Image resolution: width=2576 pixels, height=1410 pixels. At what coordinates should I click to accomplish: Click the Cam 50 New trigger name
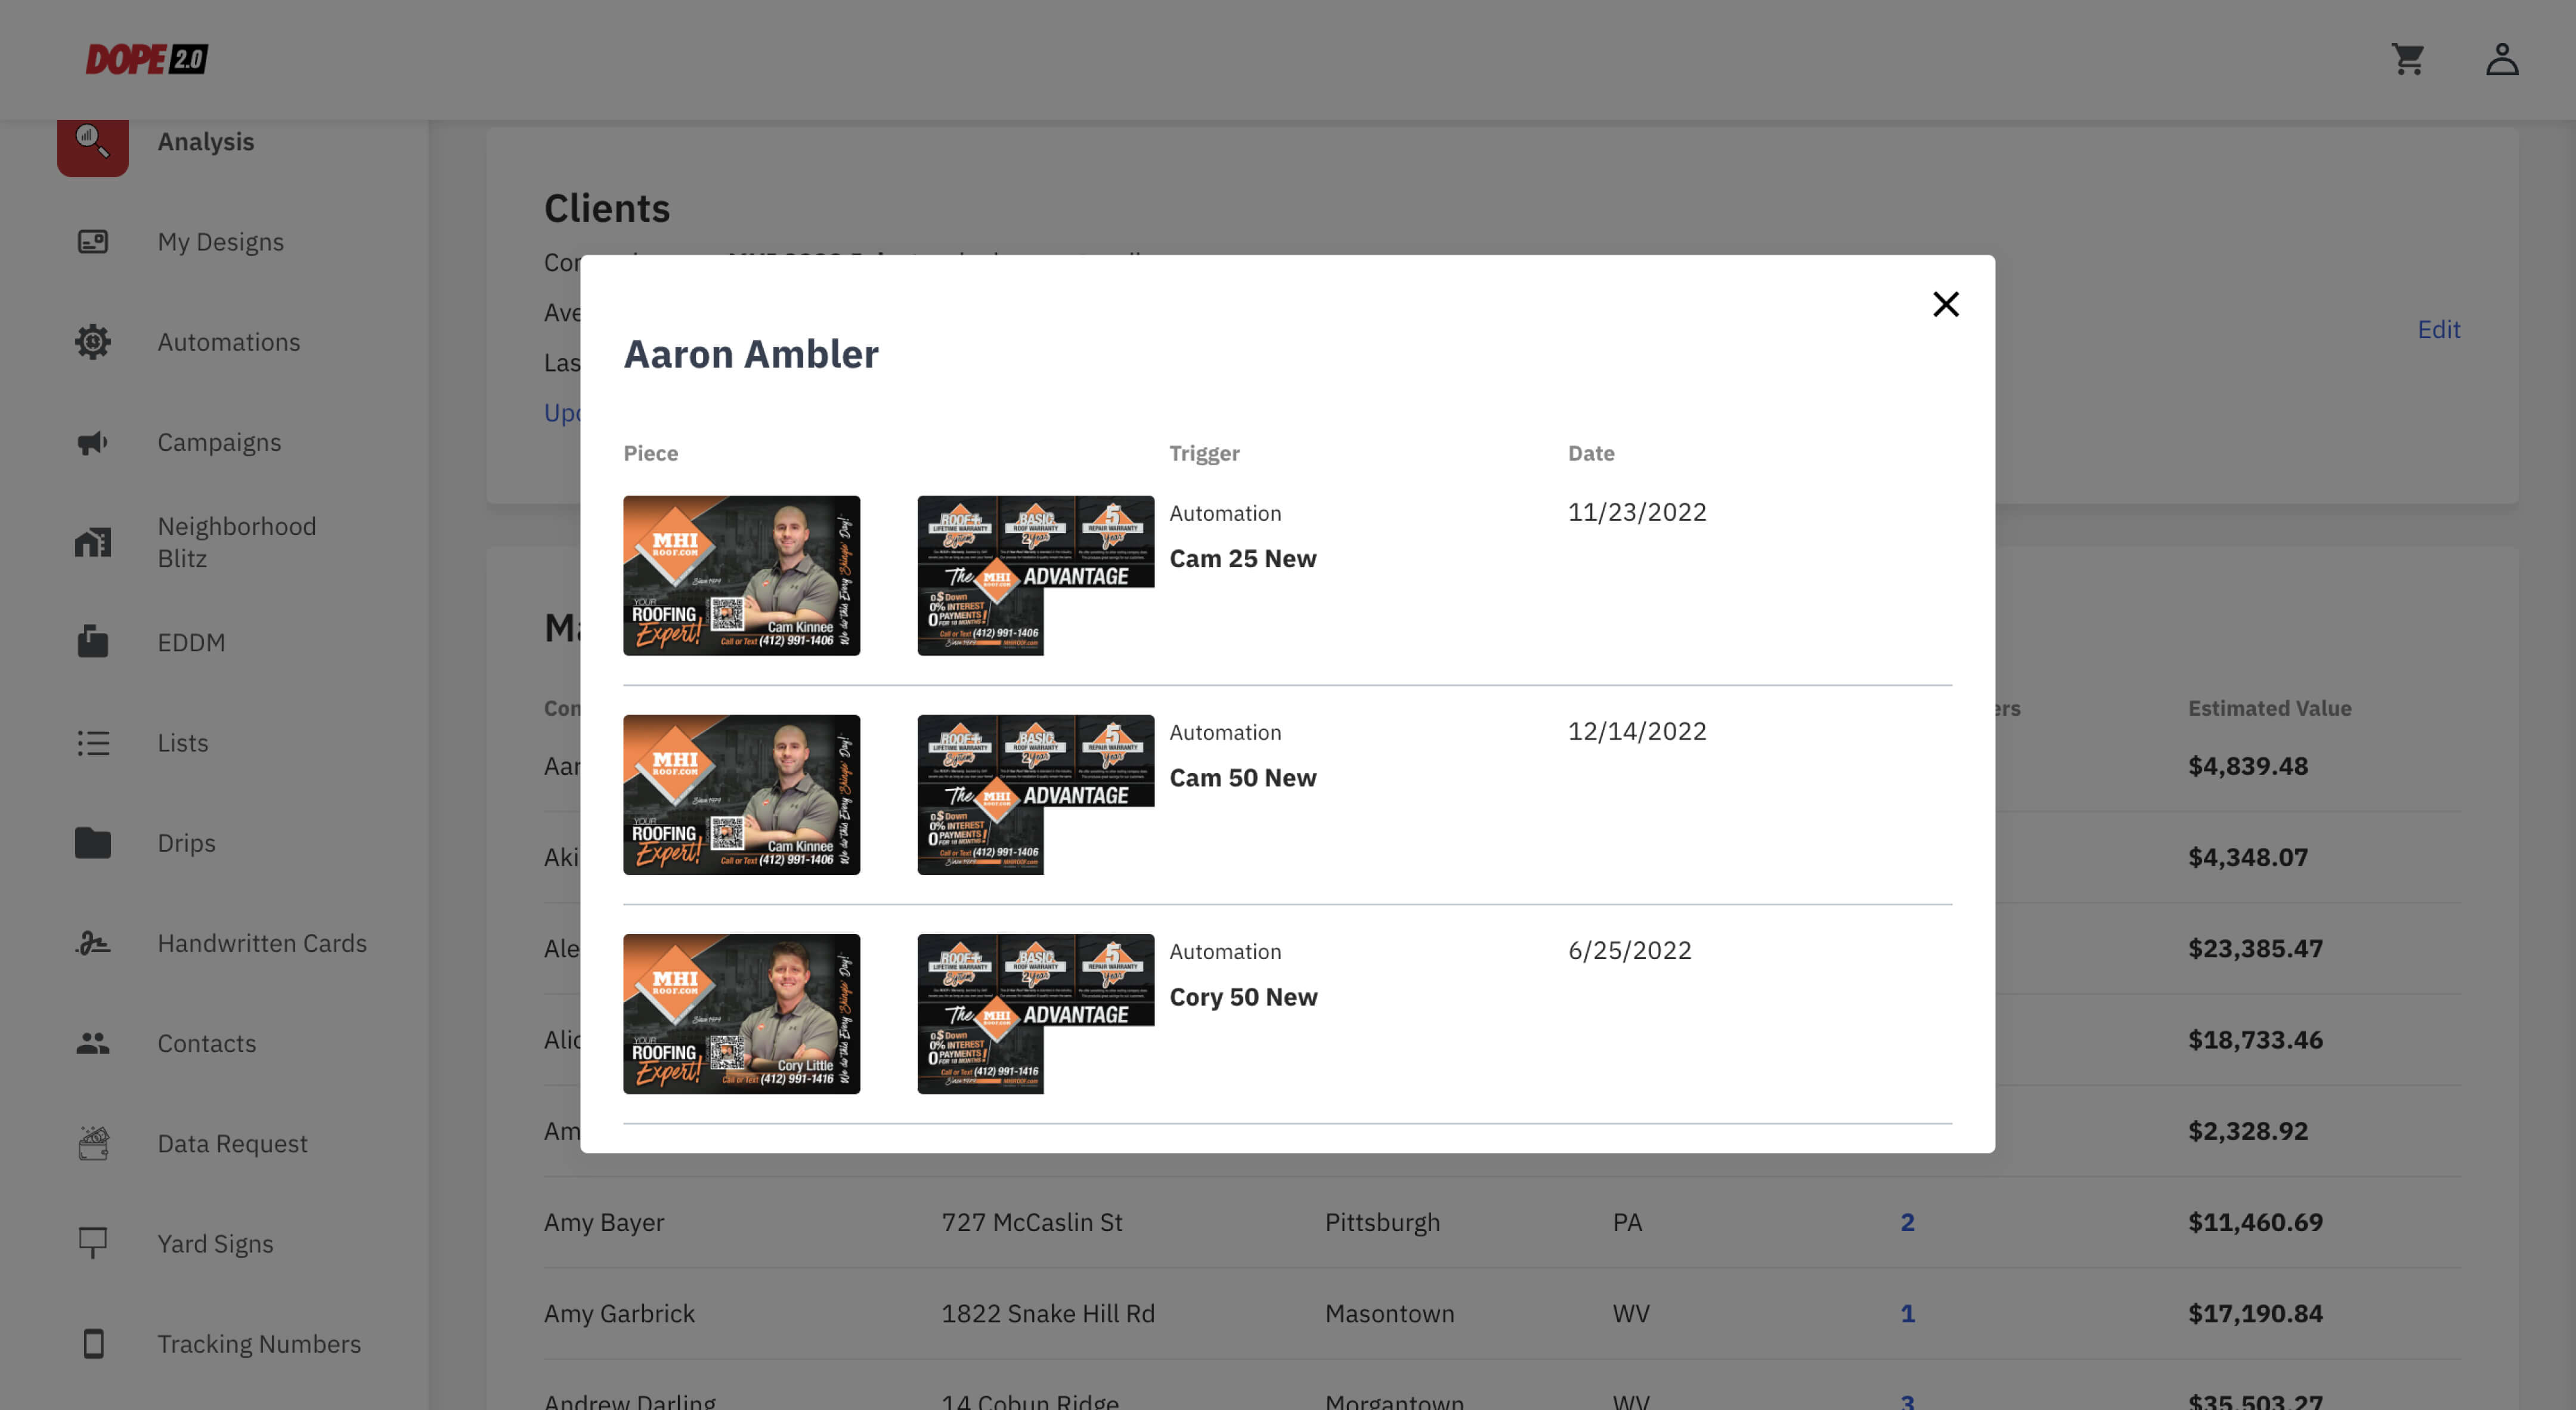(1242, 777)
